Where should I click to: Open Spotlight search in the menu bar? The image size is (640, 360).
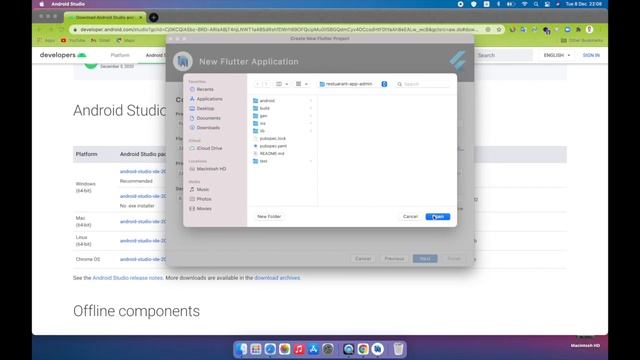coord(536,4)
